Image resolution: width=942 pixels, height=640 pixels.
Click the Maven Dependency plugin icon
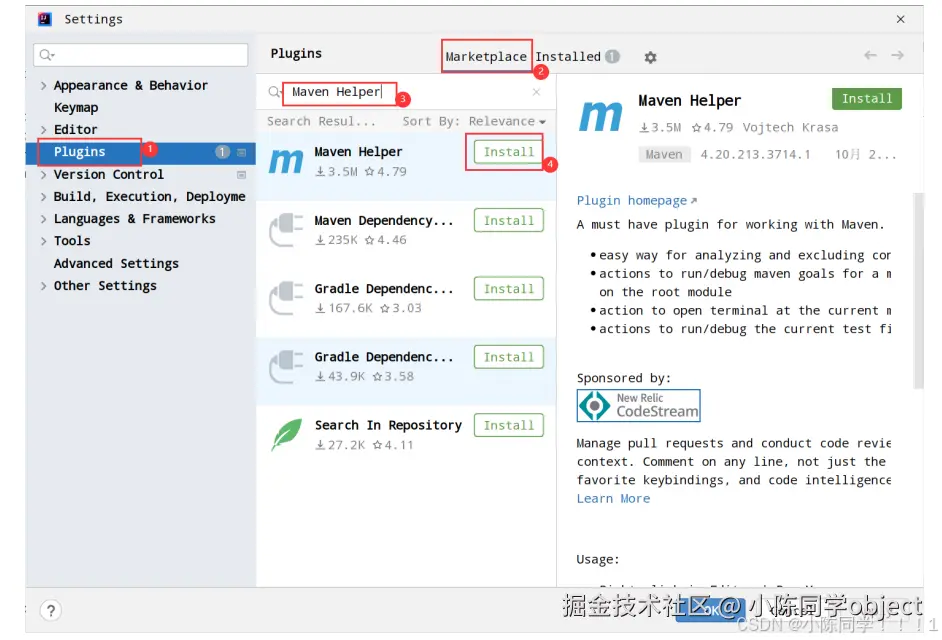point(286,230)
